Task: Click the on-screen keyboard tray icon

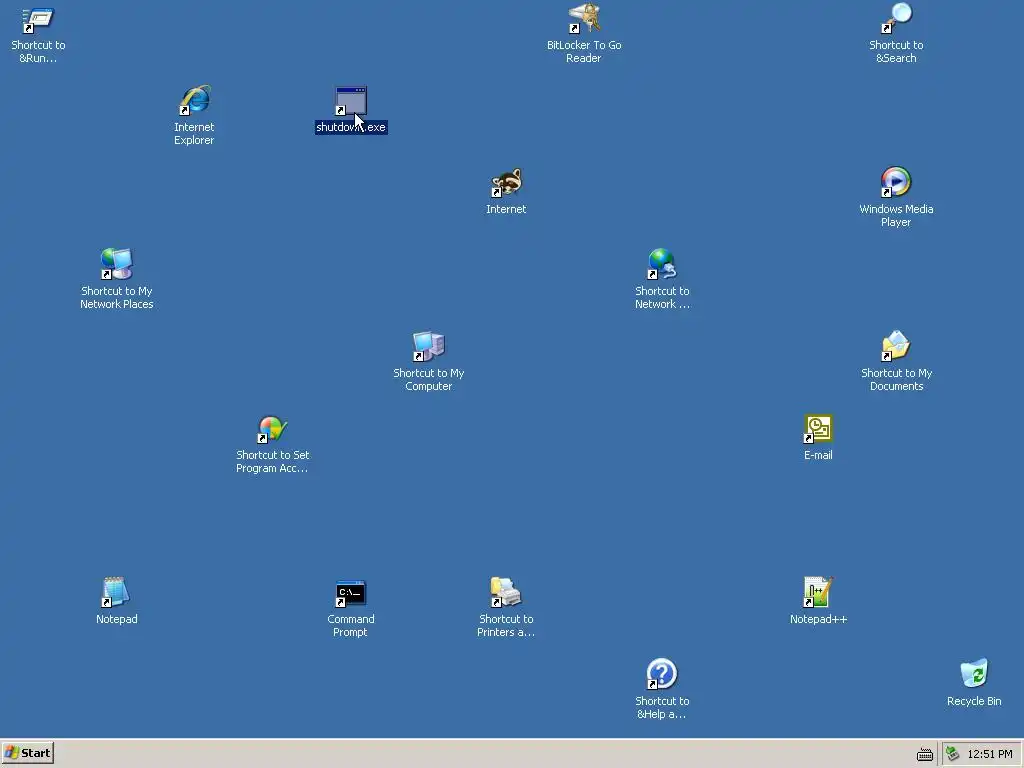Action: pos(925,754)
